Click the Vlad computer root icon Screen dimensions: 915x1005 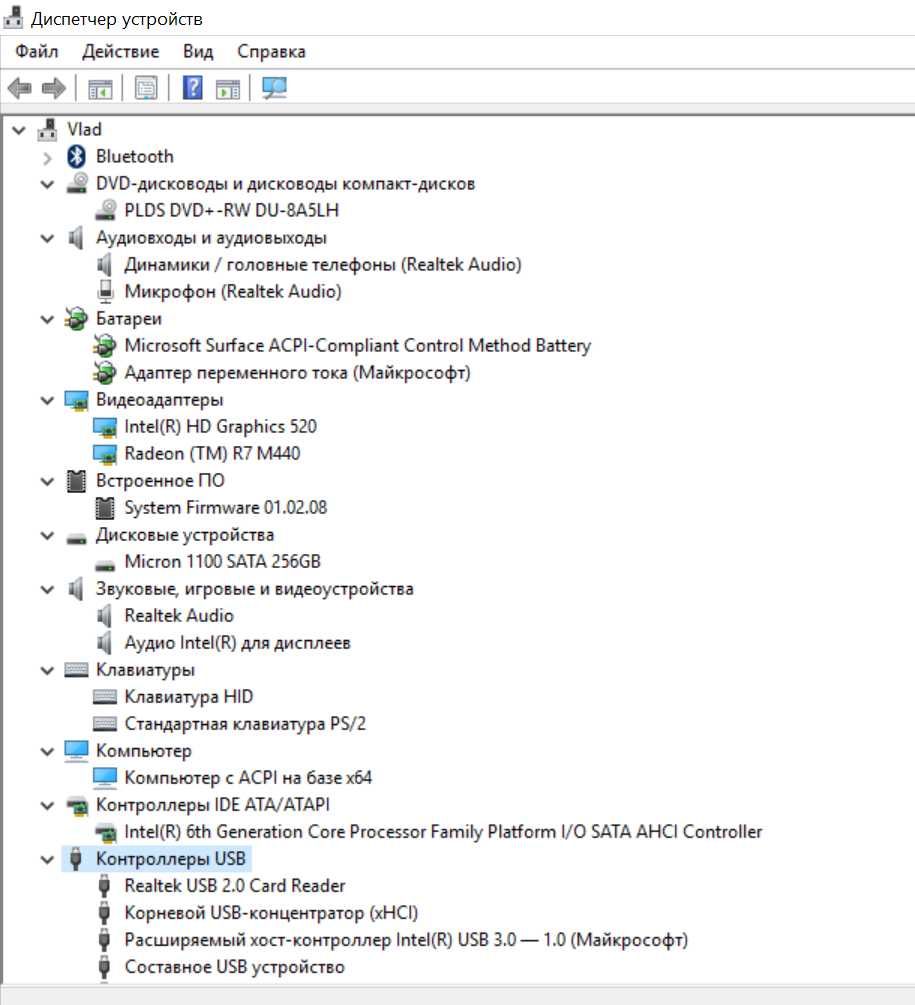tap(47, 129)
